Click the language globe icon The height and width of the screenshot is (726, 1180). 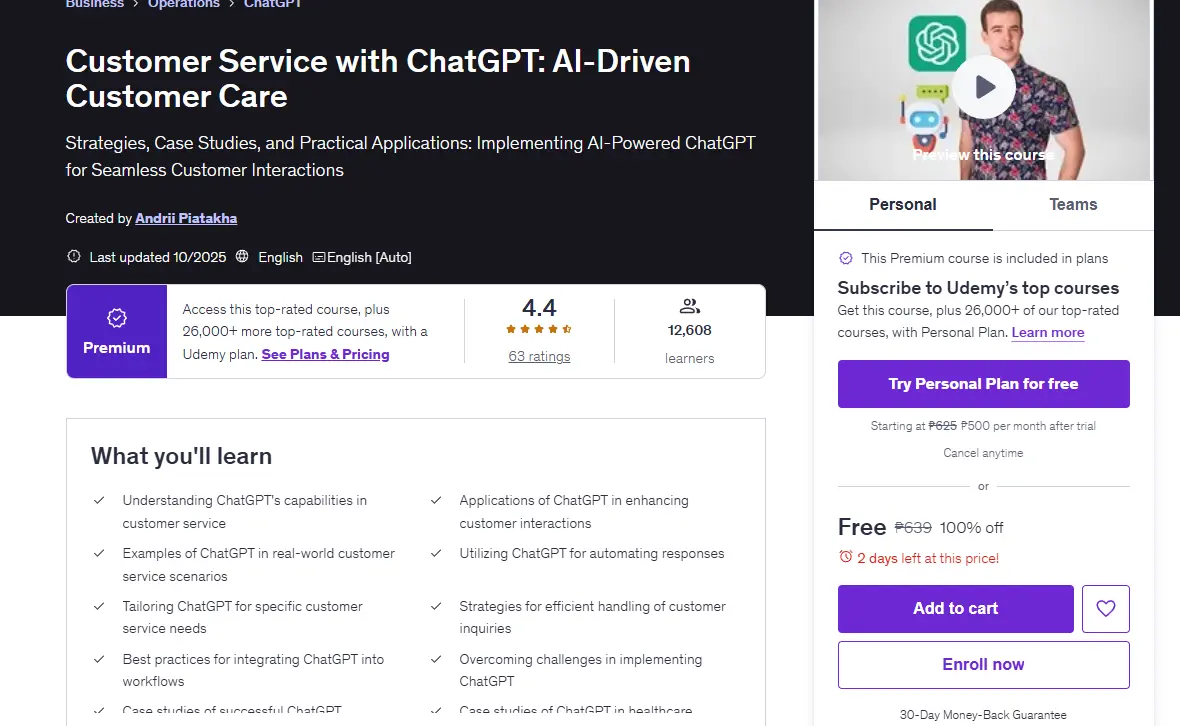(x=242, y=257)
